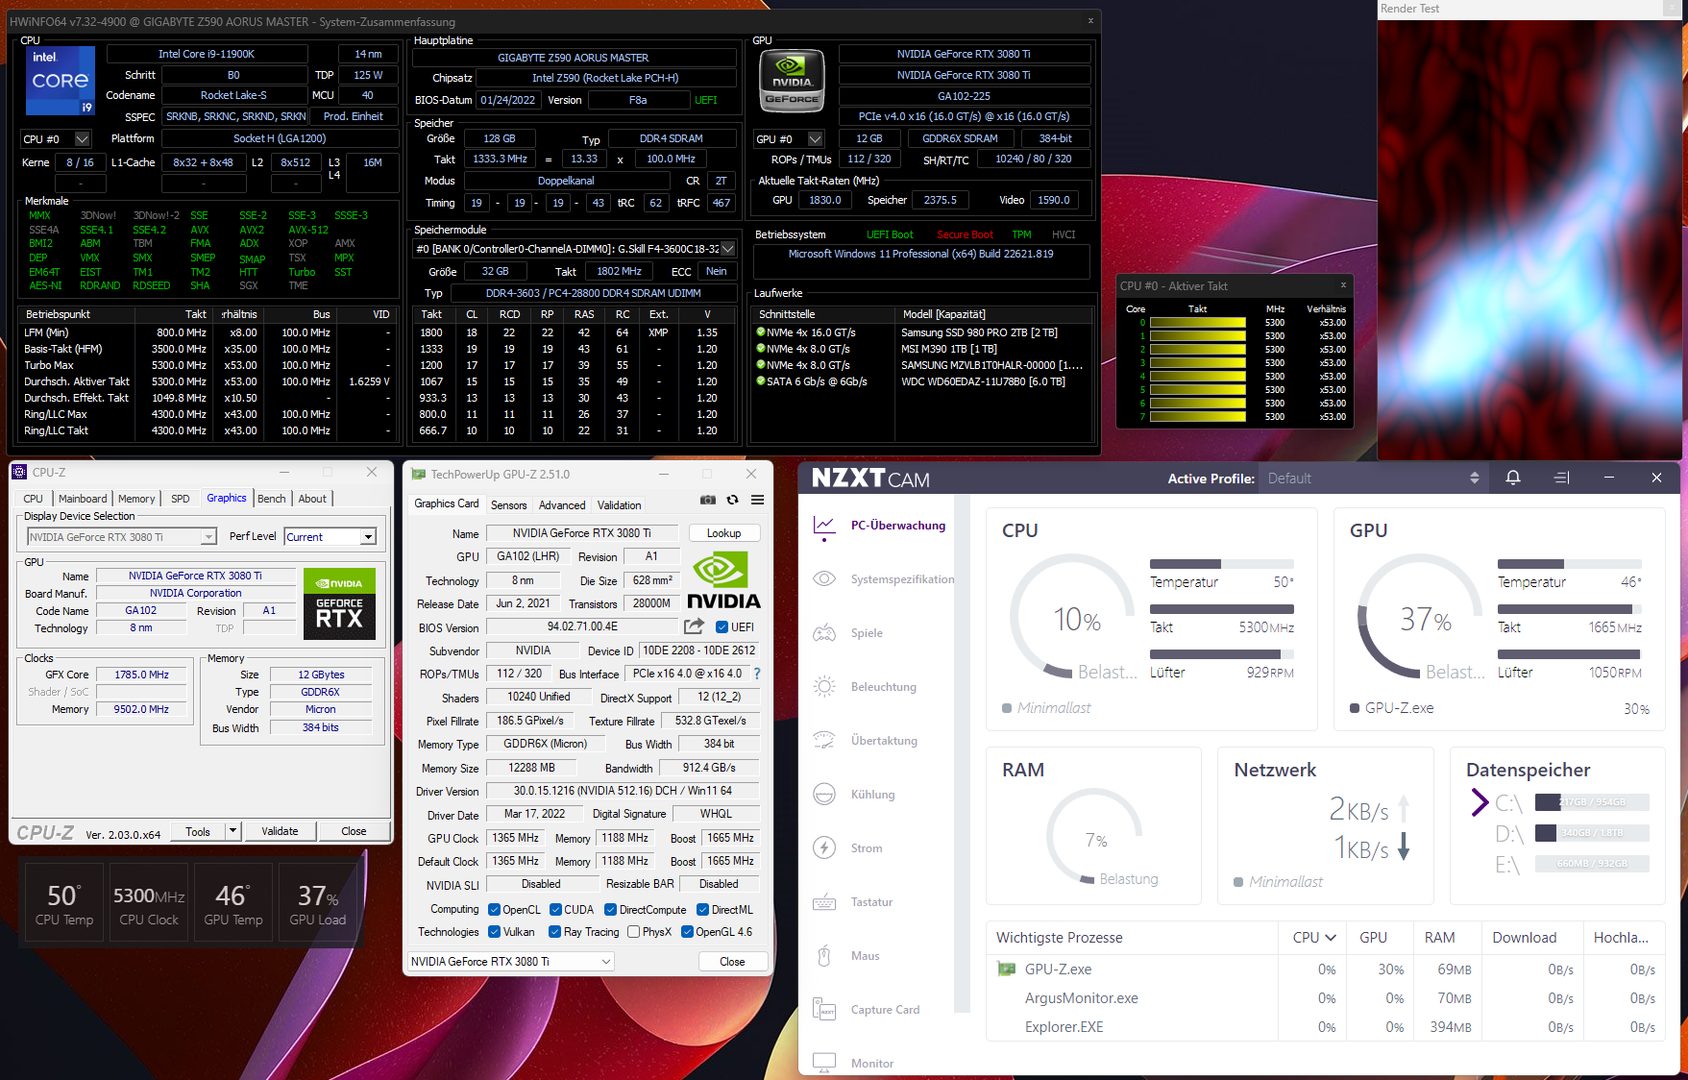
Task: Toggle the Ray Tracing checkbox
Action: pos(555,932)
